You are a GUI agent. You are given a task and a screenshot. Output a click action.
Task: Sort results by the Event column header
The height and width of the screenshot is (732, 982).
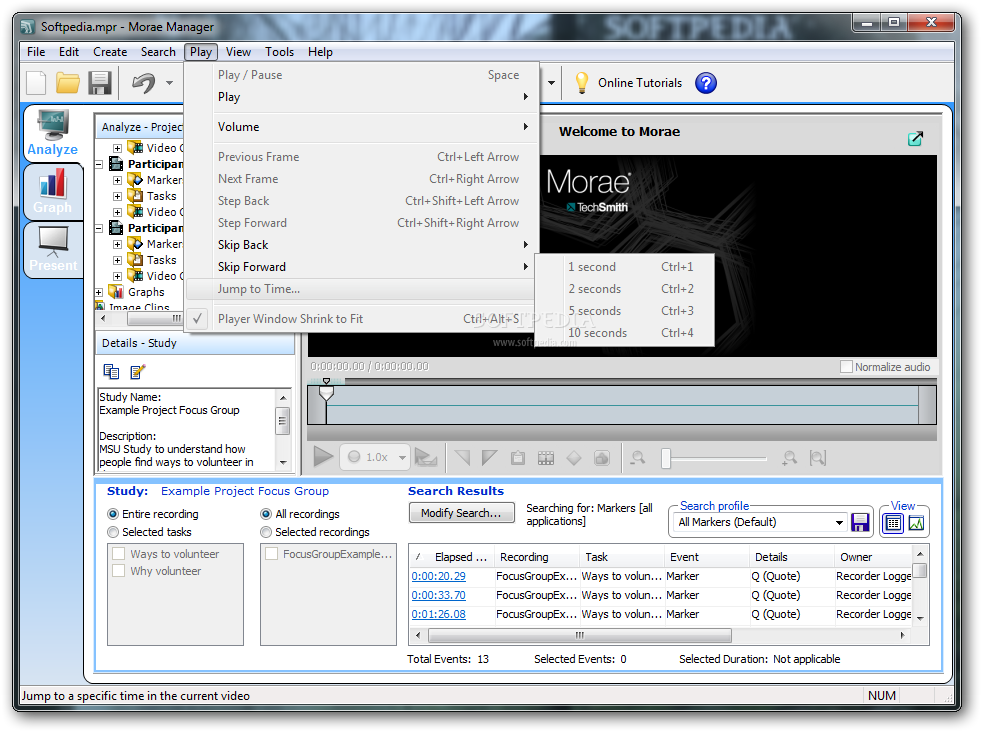click(706, 557)
